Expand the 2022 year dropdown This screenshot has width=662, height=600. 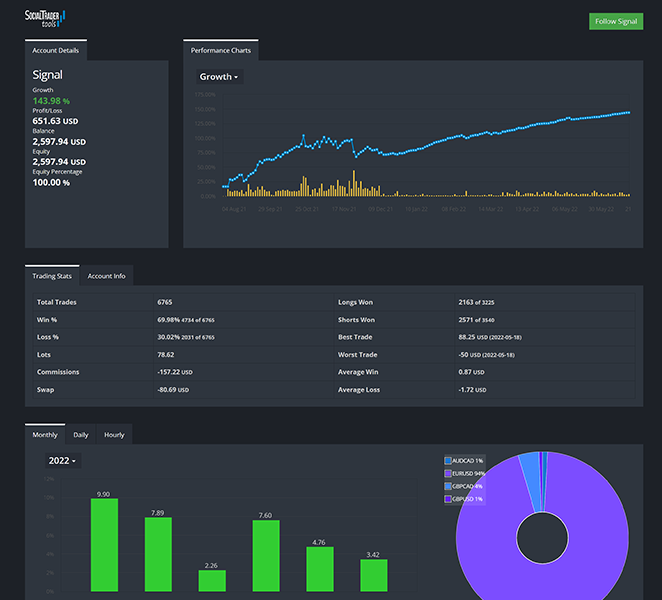[62, 461]
